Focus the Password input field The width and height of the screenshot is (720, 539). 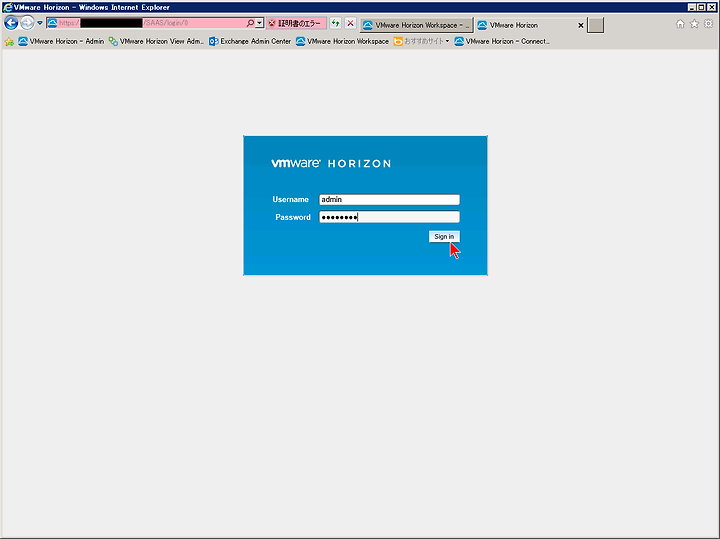[389, 217]
